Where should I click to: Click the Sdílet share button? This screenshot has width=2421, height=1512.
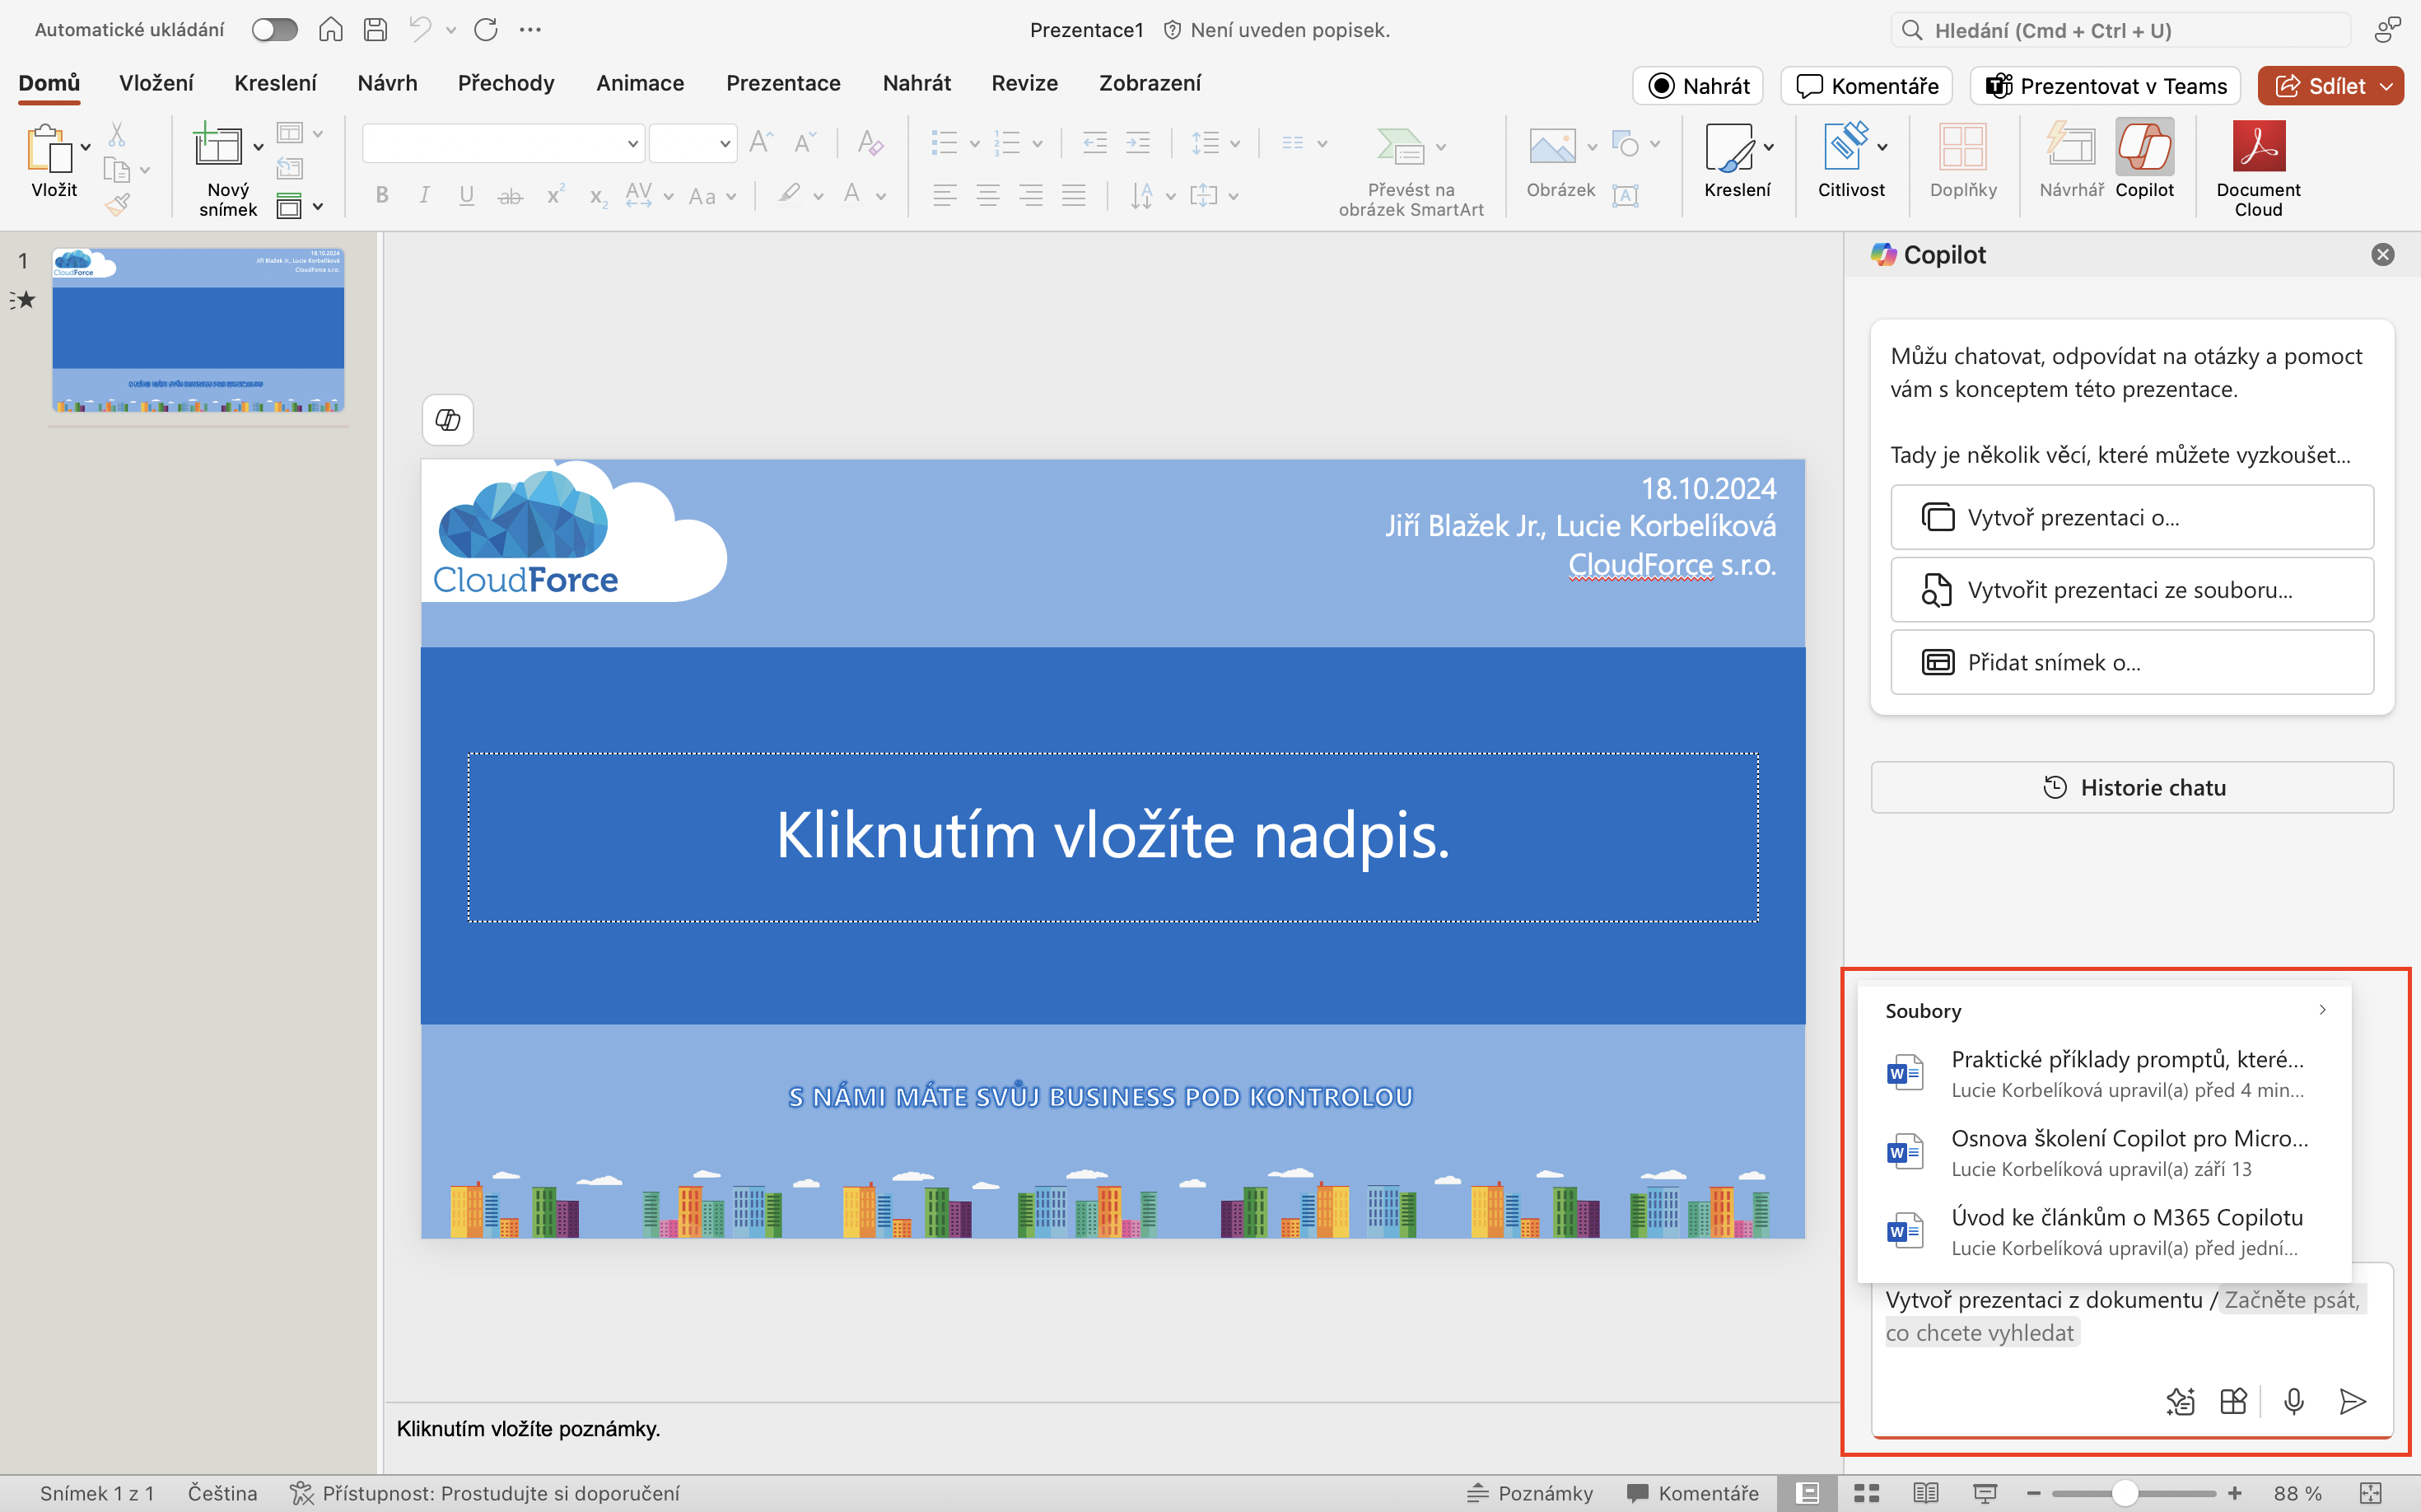[2321, 86]
